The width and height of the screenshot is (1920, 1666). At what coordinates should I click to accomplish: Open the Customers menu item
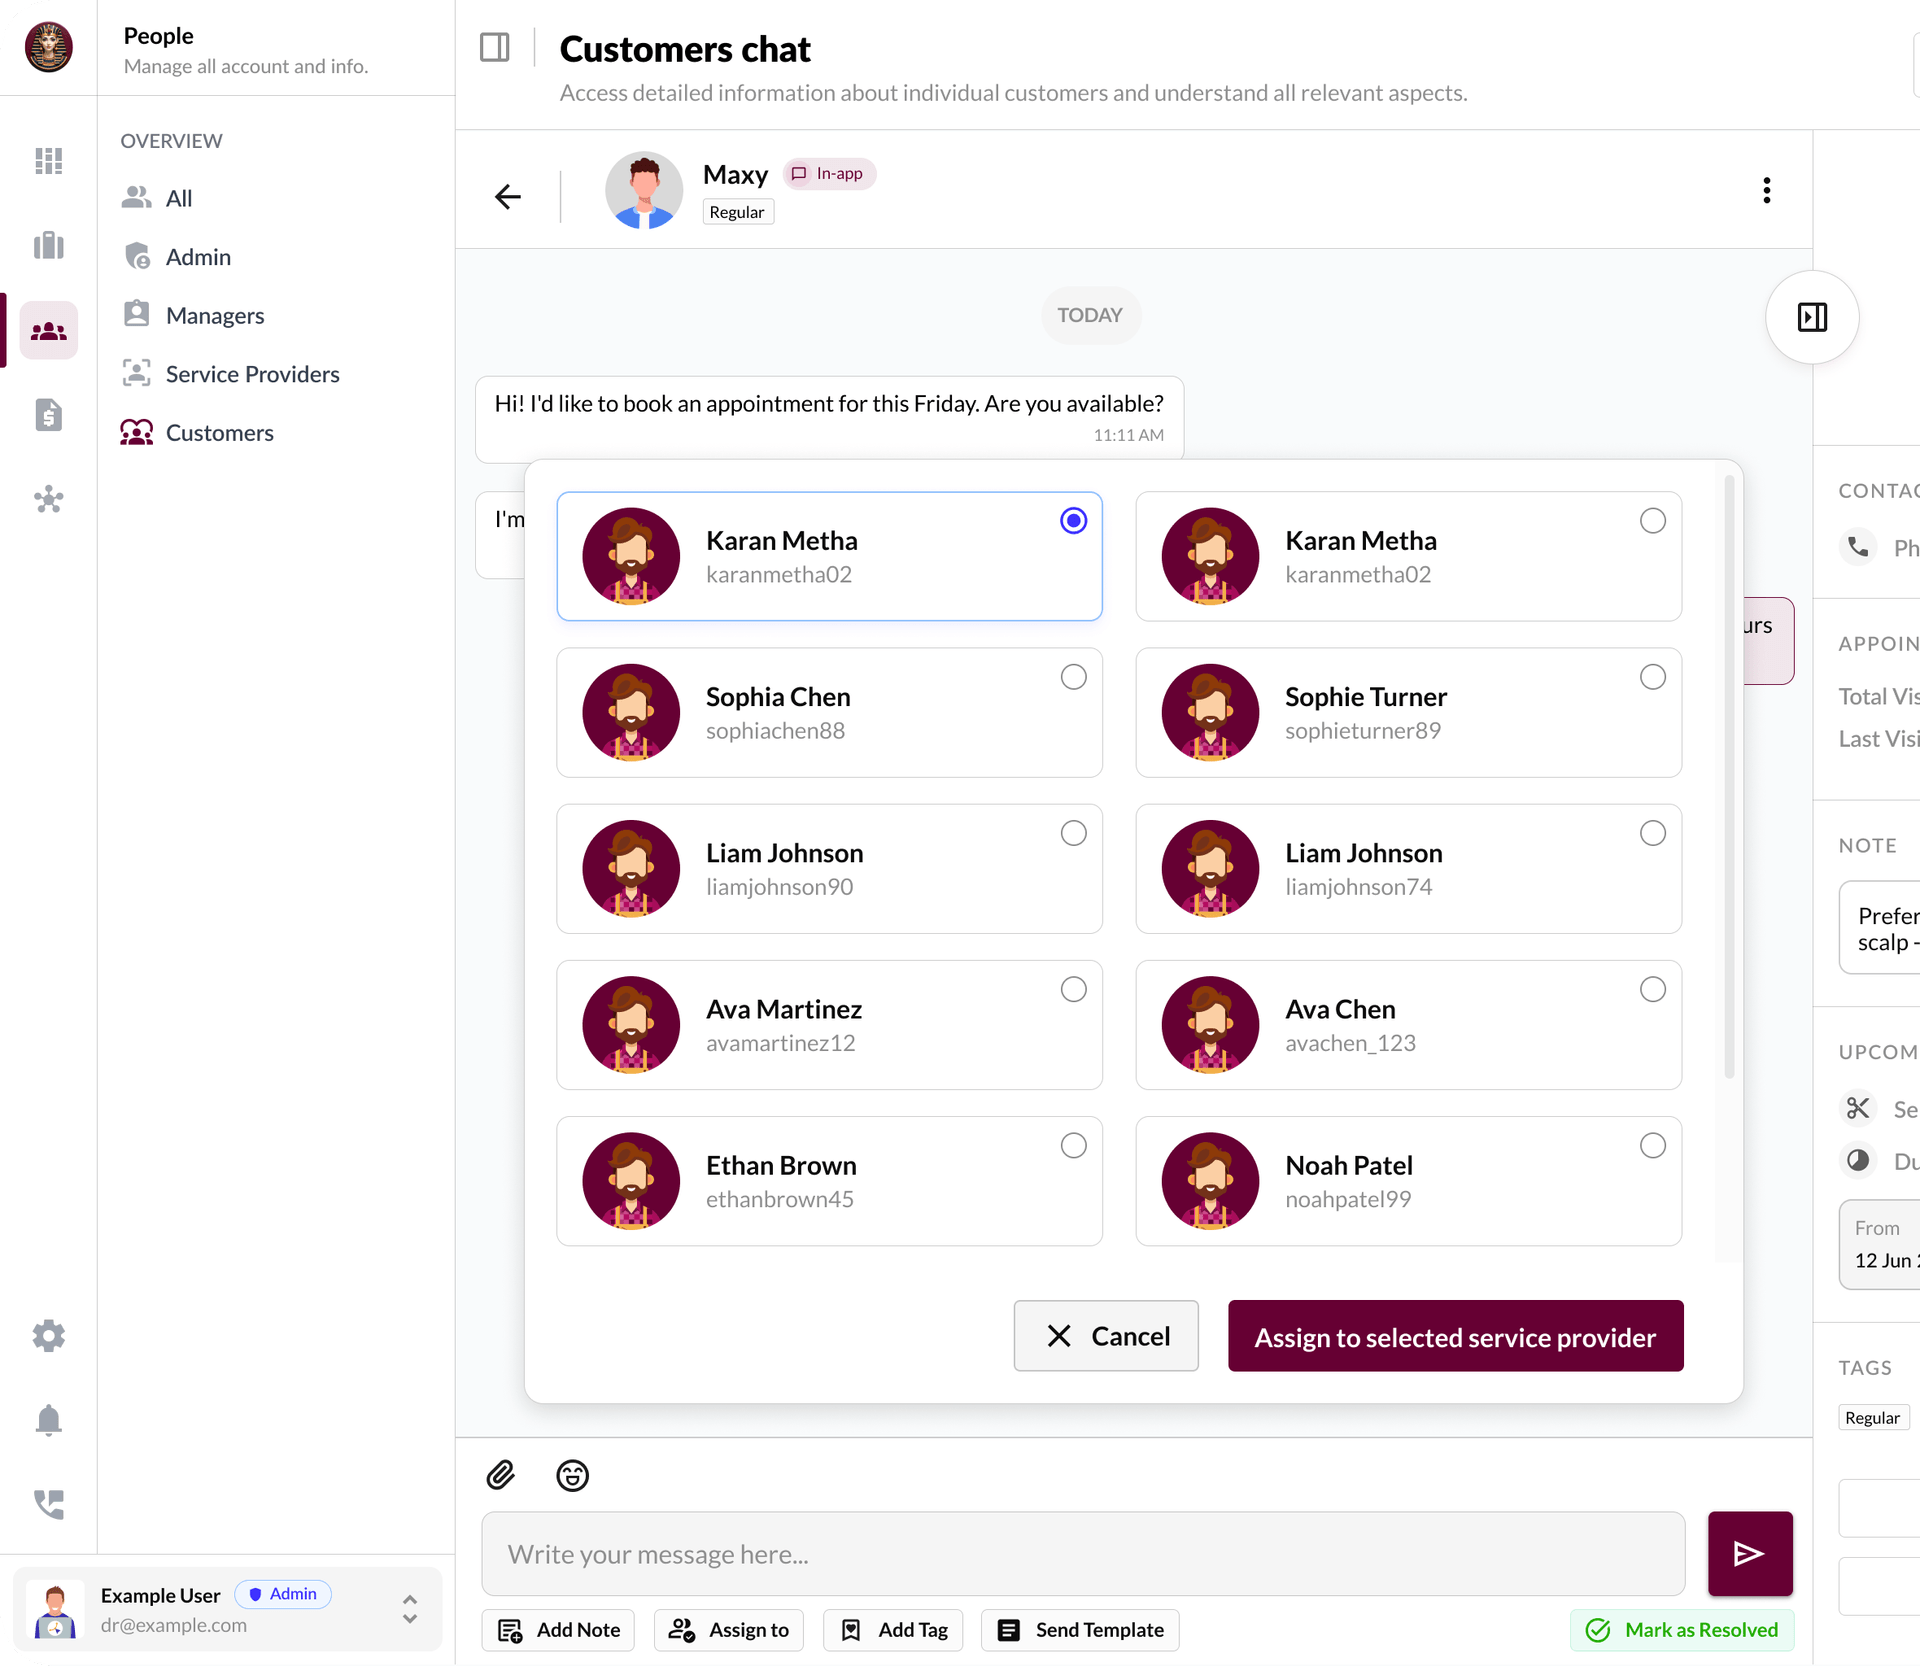tap(219, 433)
